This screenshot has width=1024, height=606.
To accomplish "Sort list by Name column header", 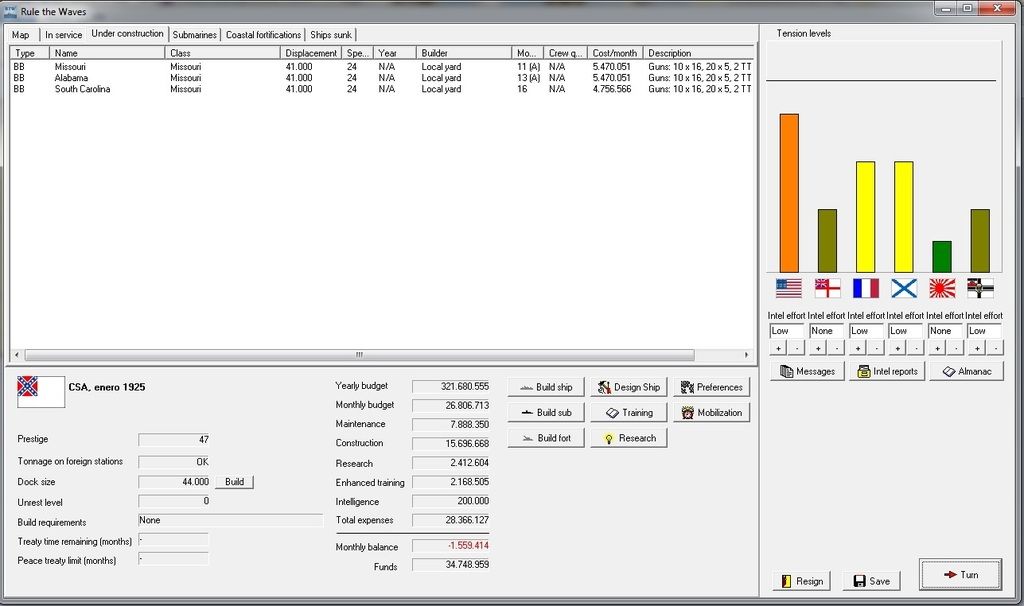I will 107,53.
